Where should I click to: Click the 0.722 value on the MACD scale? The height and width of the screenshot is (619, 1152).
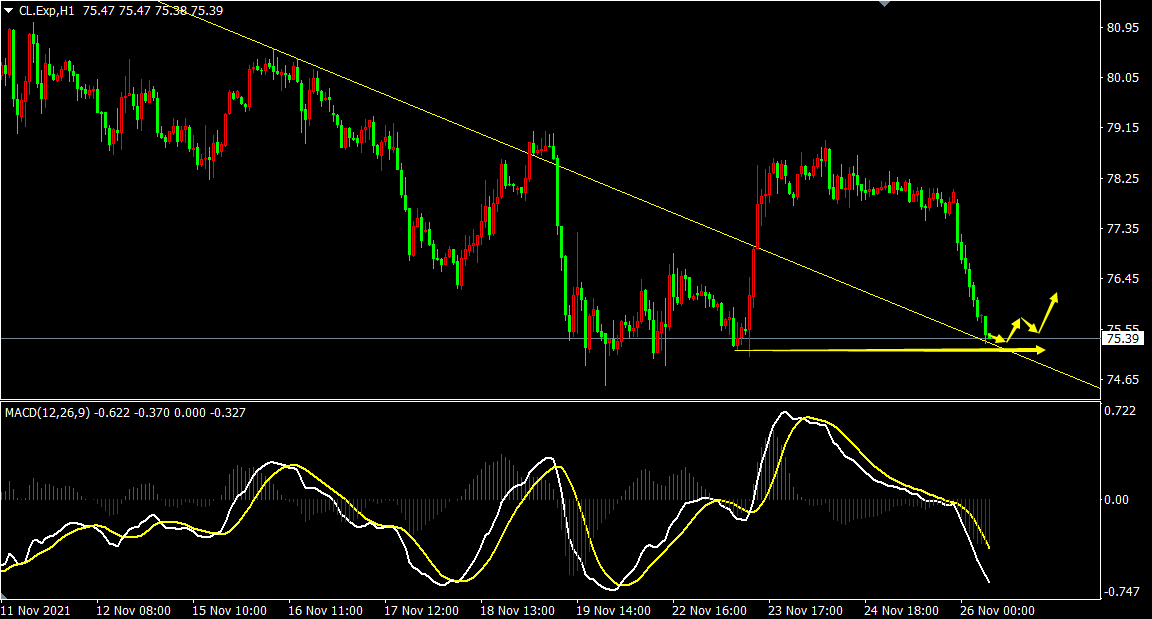[x=1121, y=411]
